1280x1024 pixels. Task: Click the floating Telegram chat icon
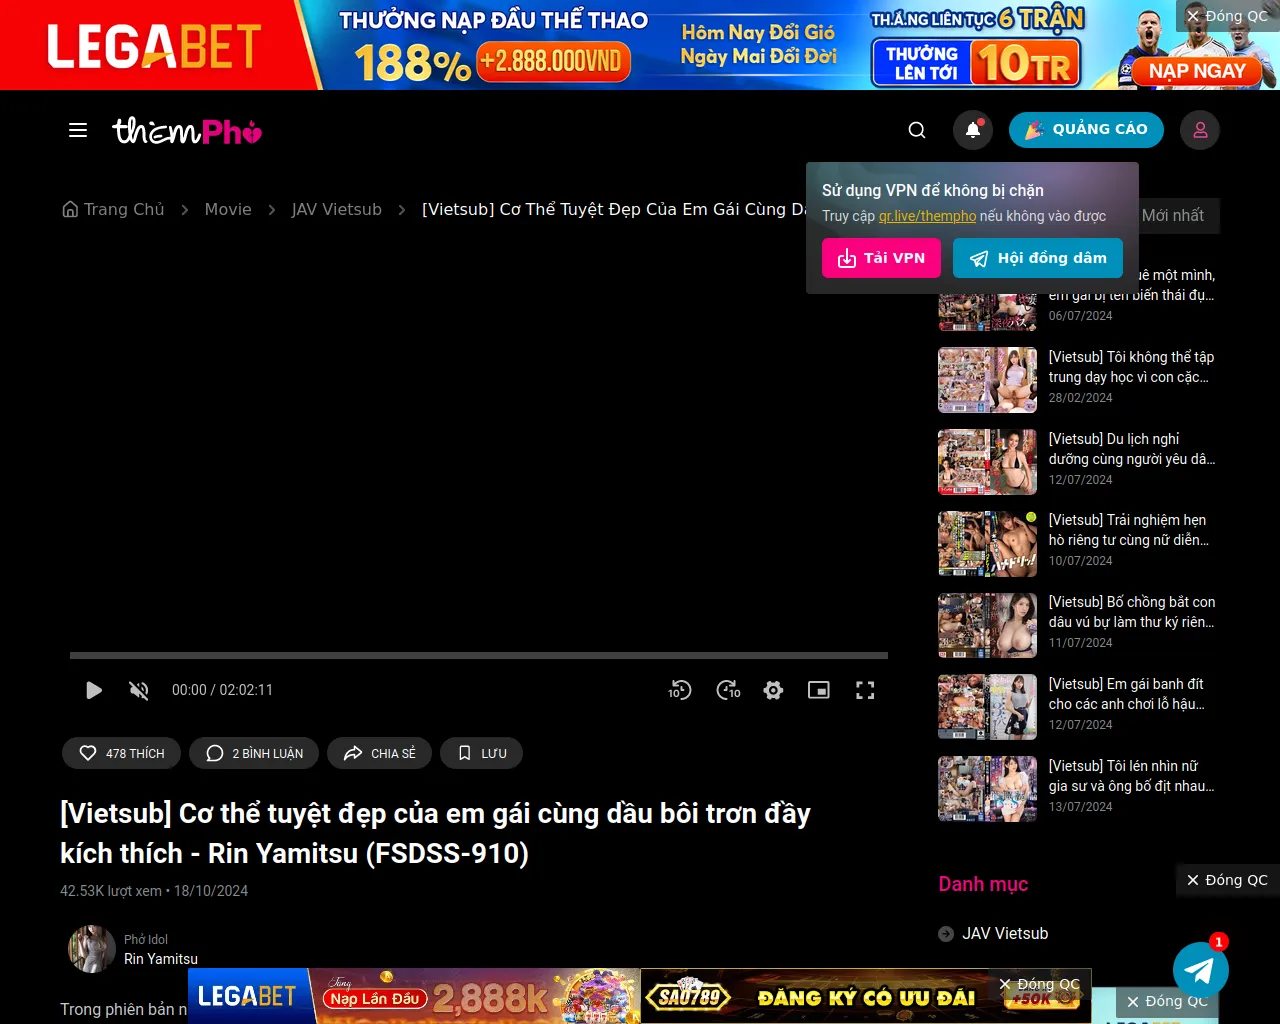1200,969
